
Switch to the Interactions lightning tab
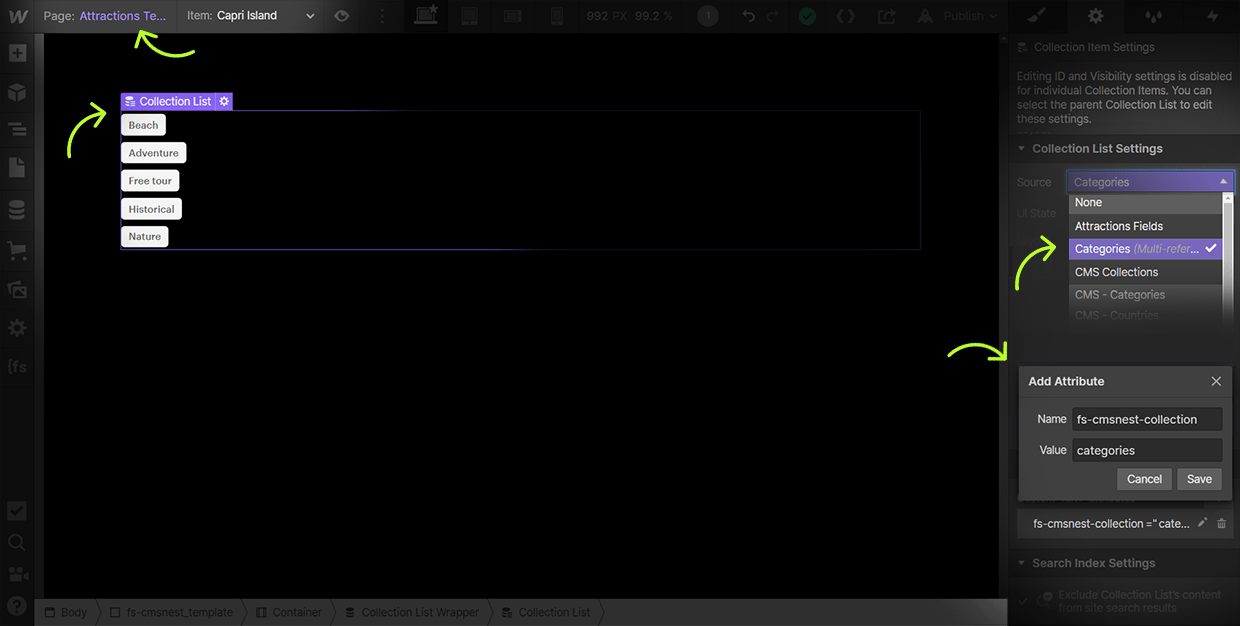[x=1213, y=16]
